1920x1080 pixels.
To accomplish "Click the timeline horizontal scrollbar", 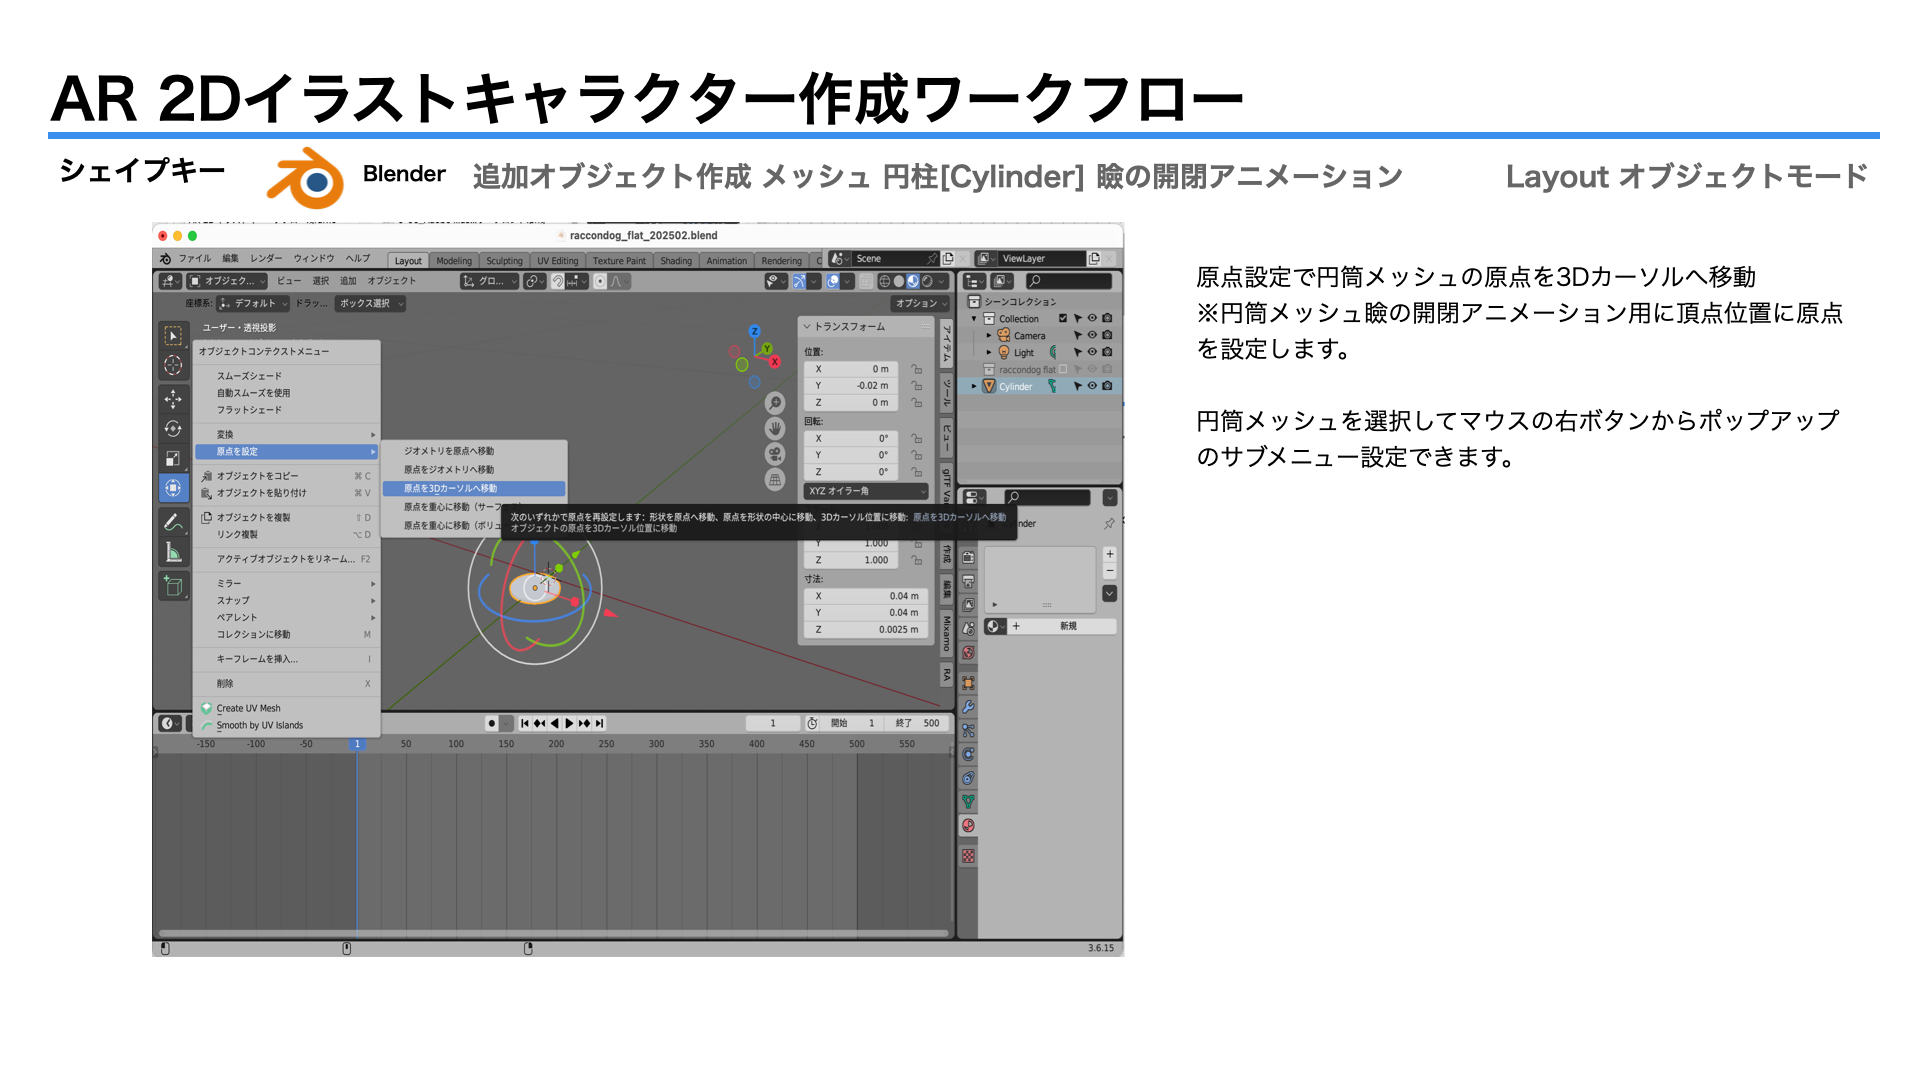I will [552, 933].
